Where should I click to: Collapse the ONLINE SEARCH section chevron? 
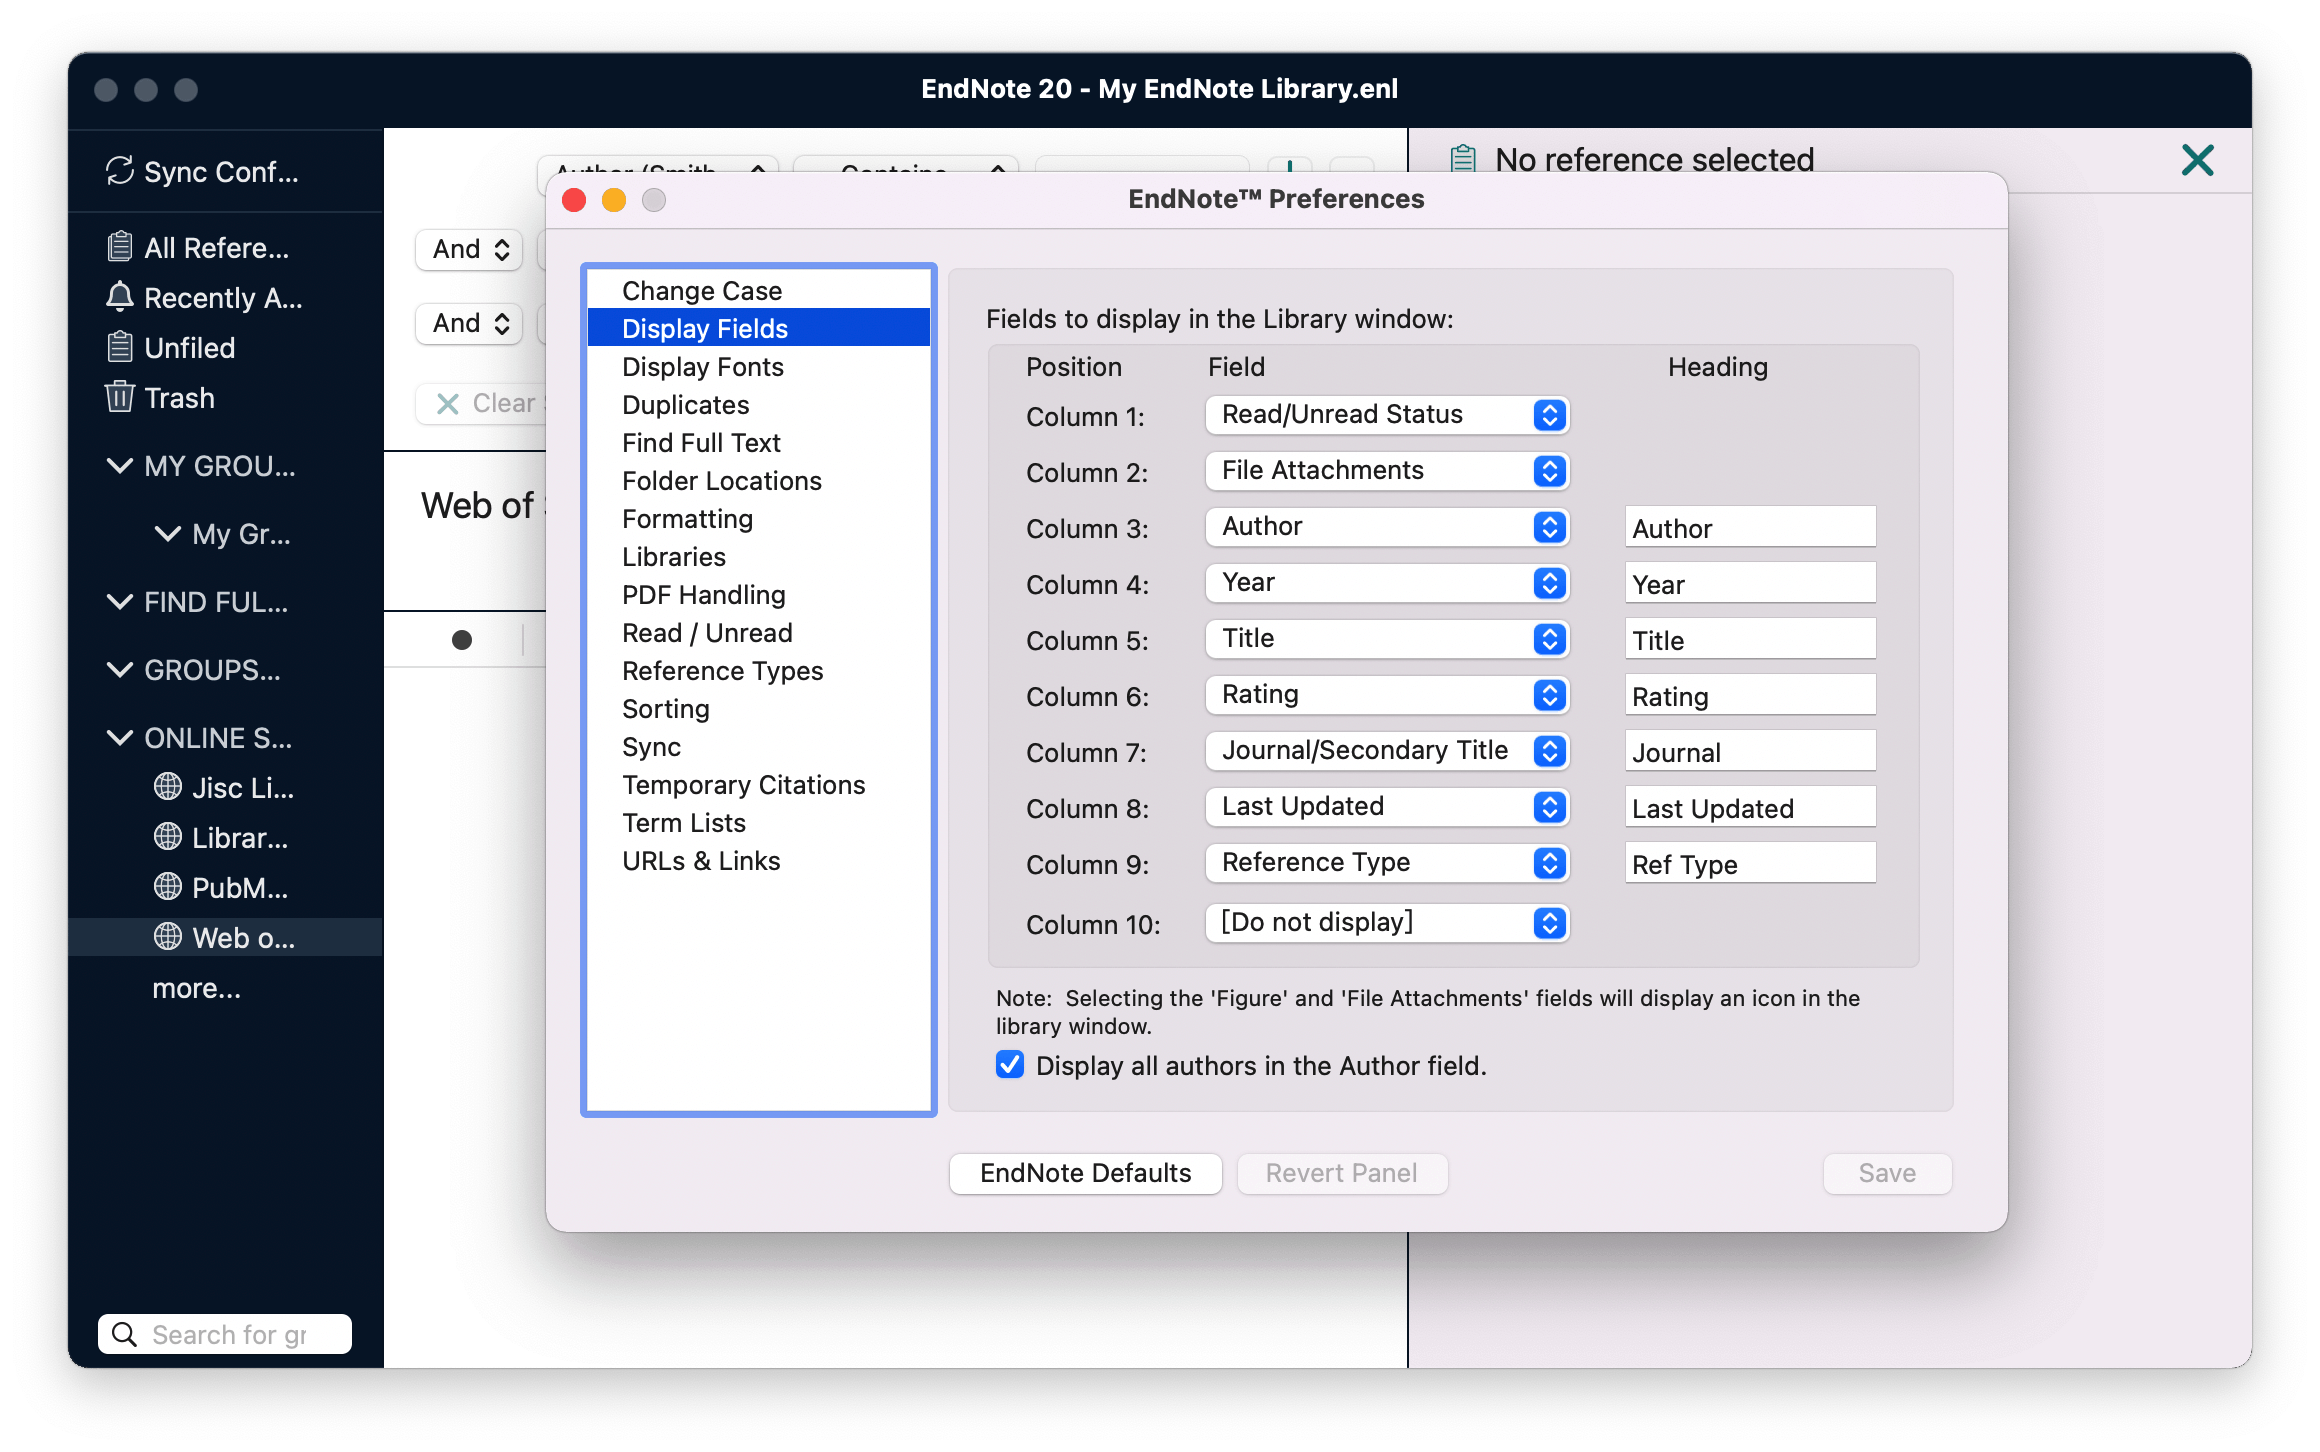point(119,737)
